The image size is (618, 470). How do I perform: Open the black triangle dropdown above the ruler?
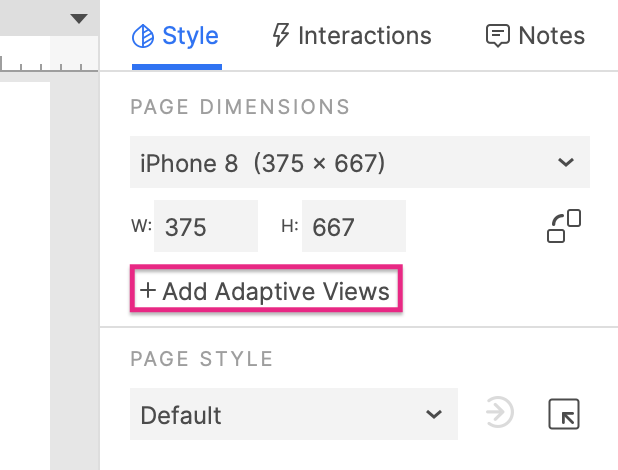tap(78, 19)
